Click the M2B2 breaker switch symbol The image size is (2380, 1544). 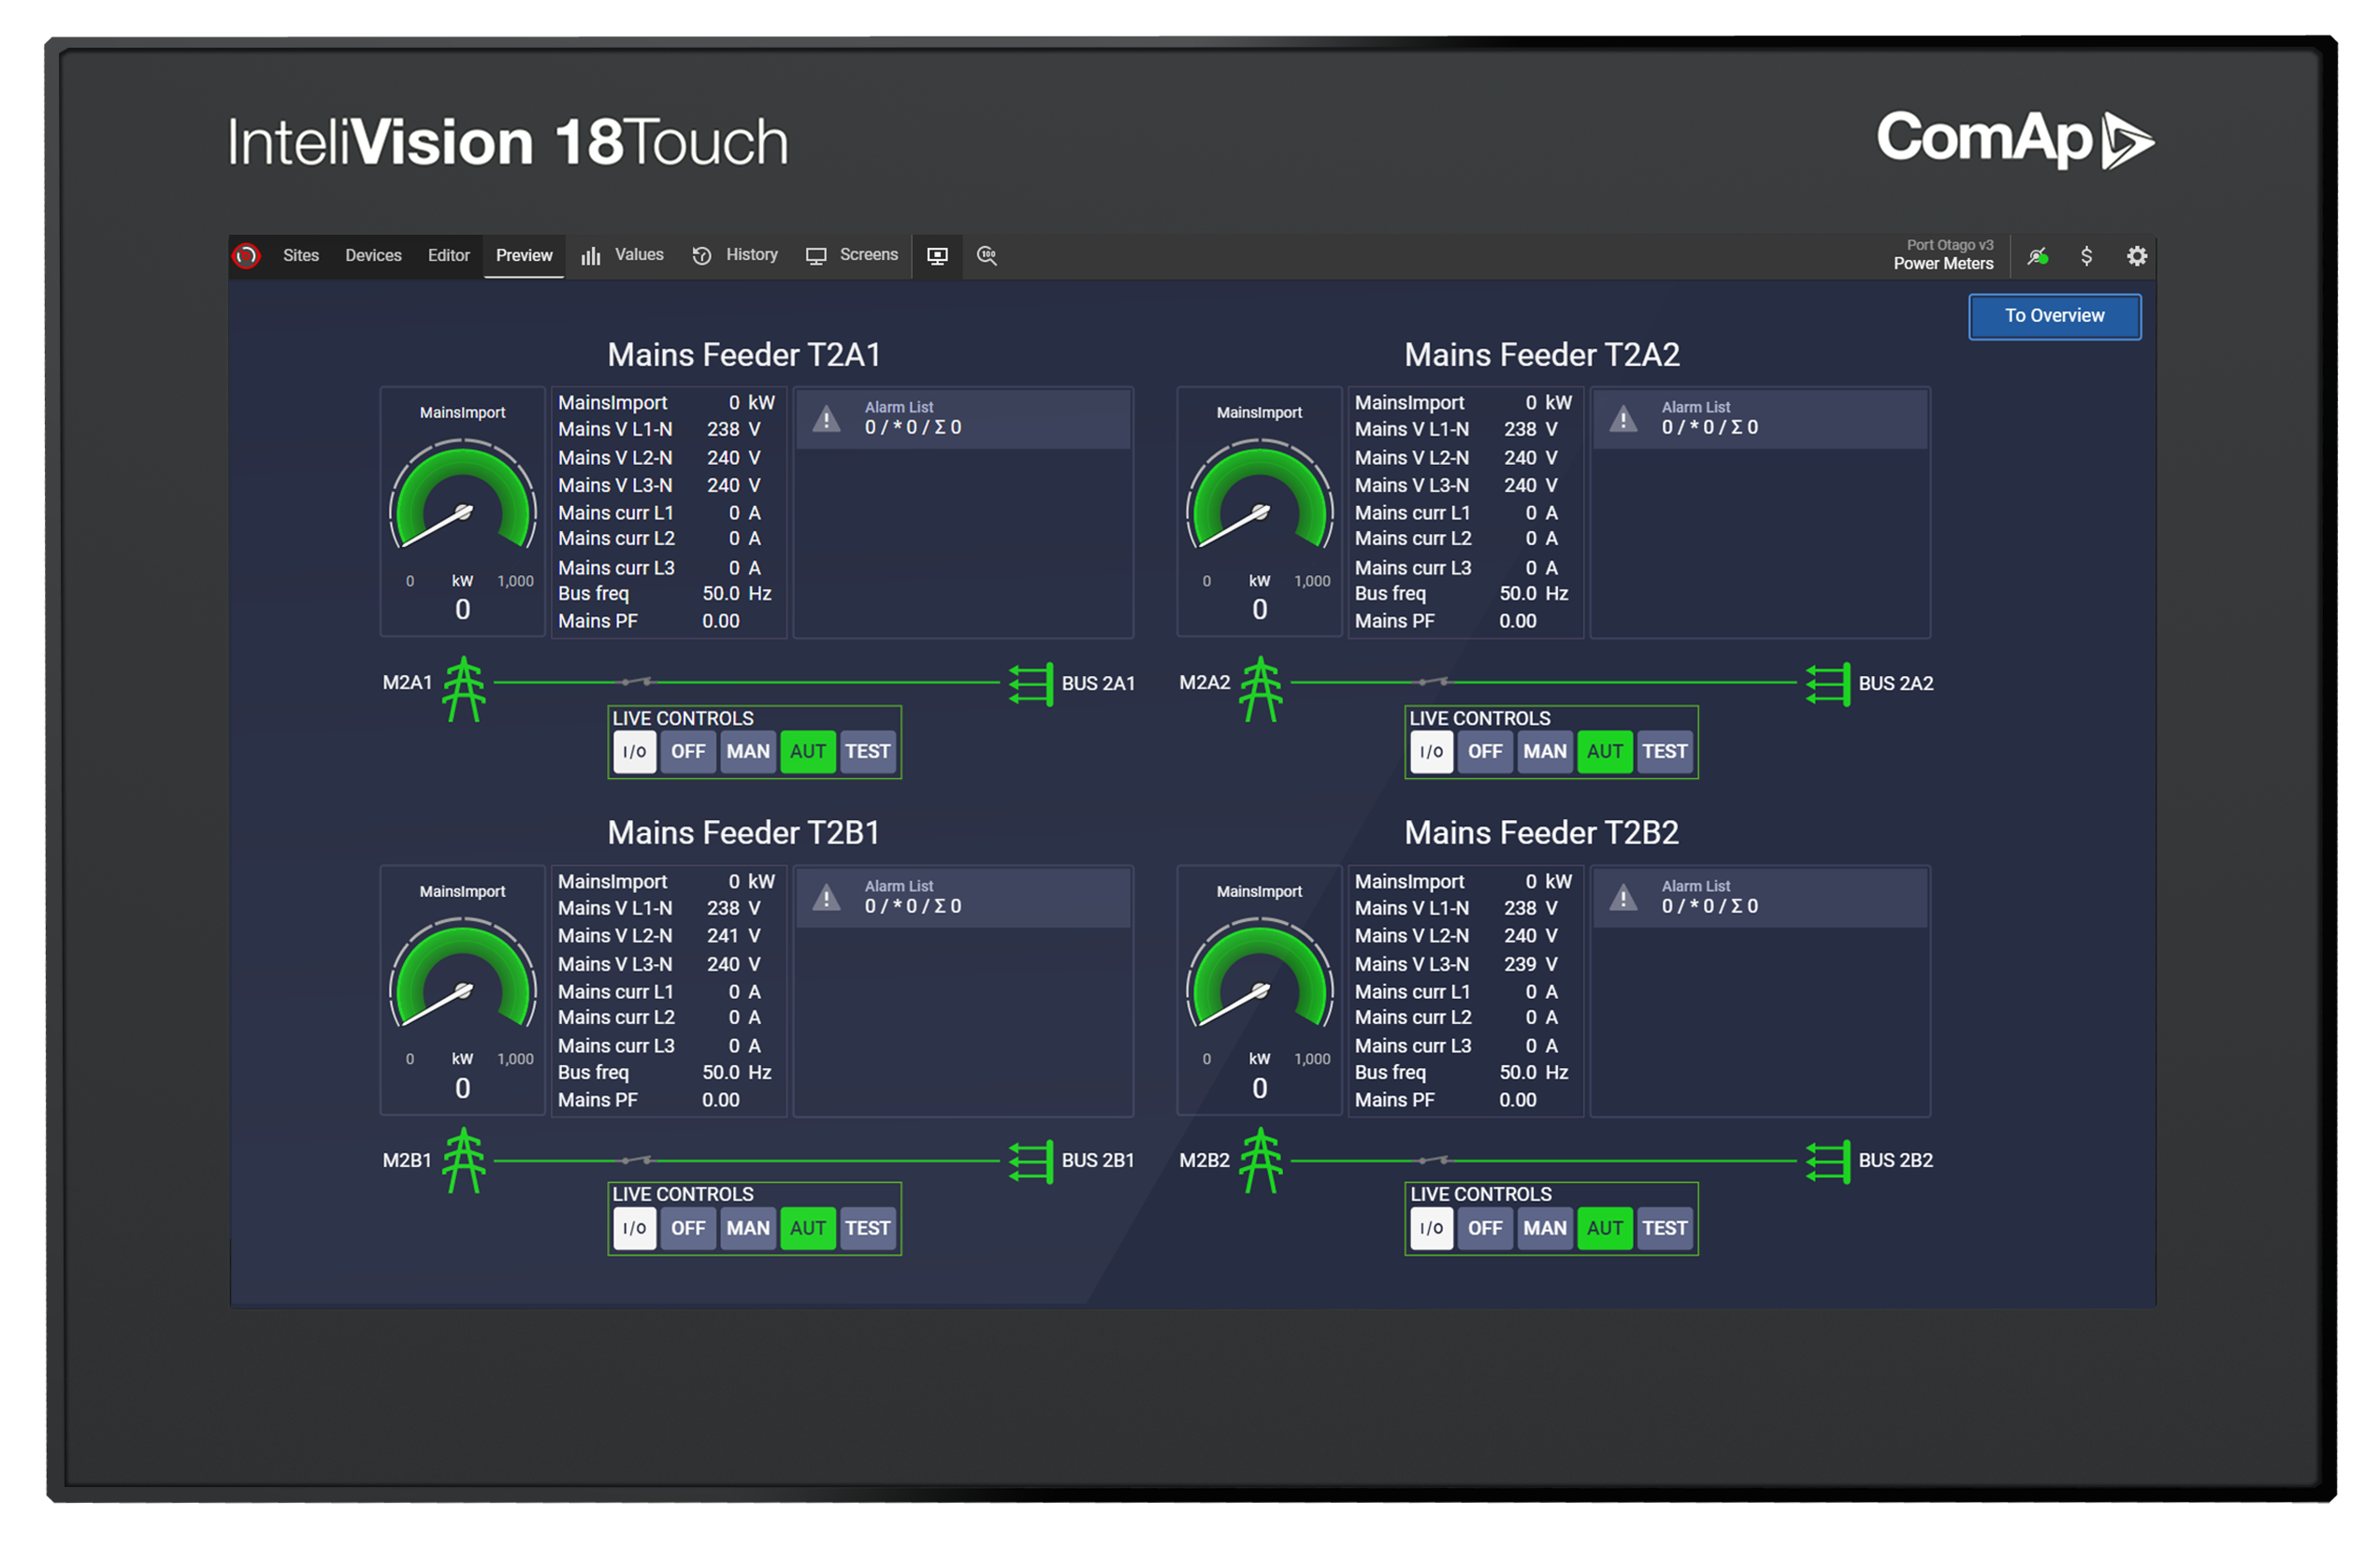pos(1433,1160)
